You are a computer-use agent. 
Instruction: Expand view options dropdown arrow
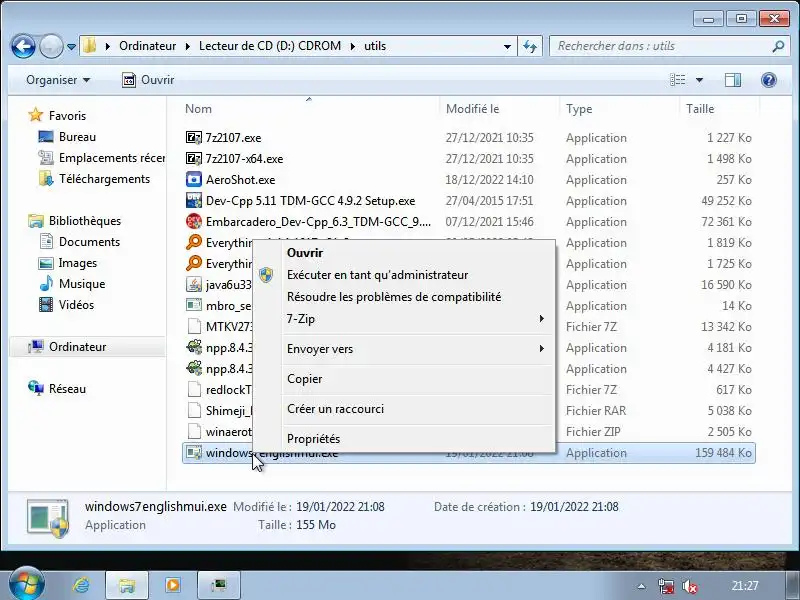coord(699,80)
